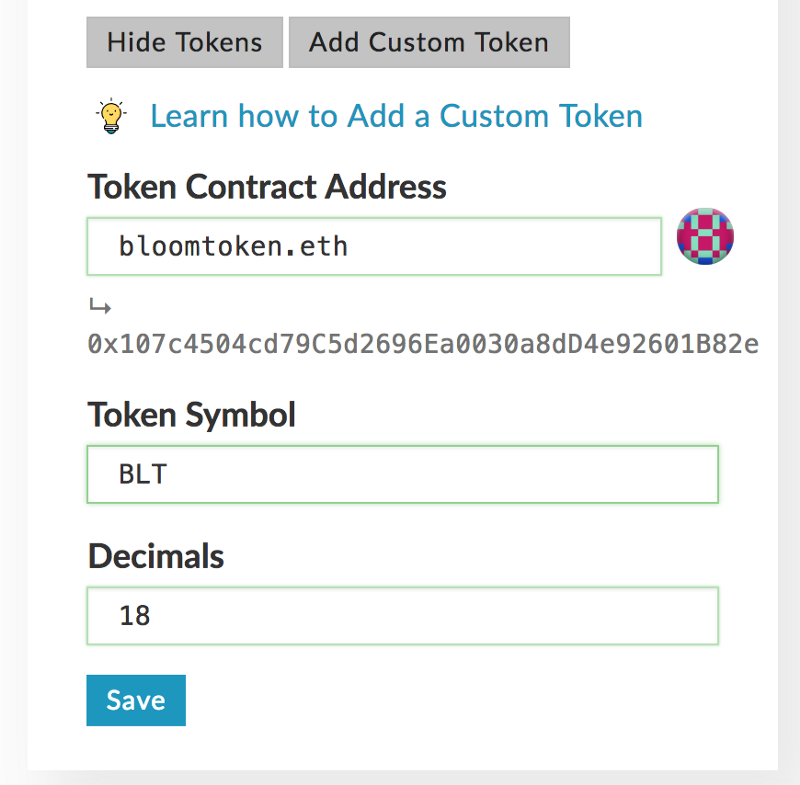Screen dimensions: 800x785
Task: Click the Token Symbol heading
Action: [x=192, y=415]
